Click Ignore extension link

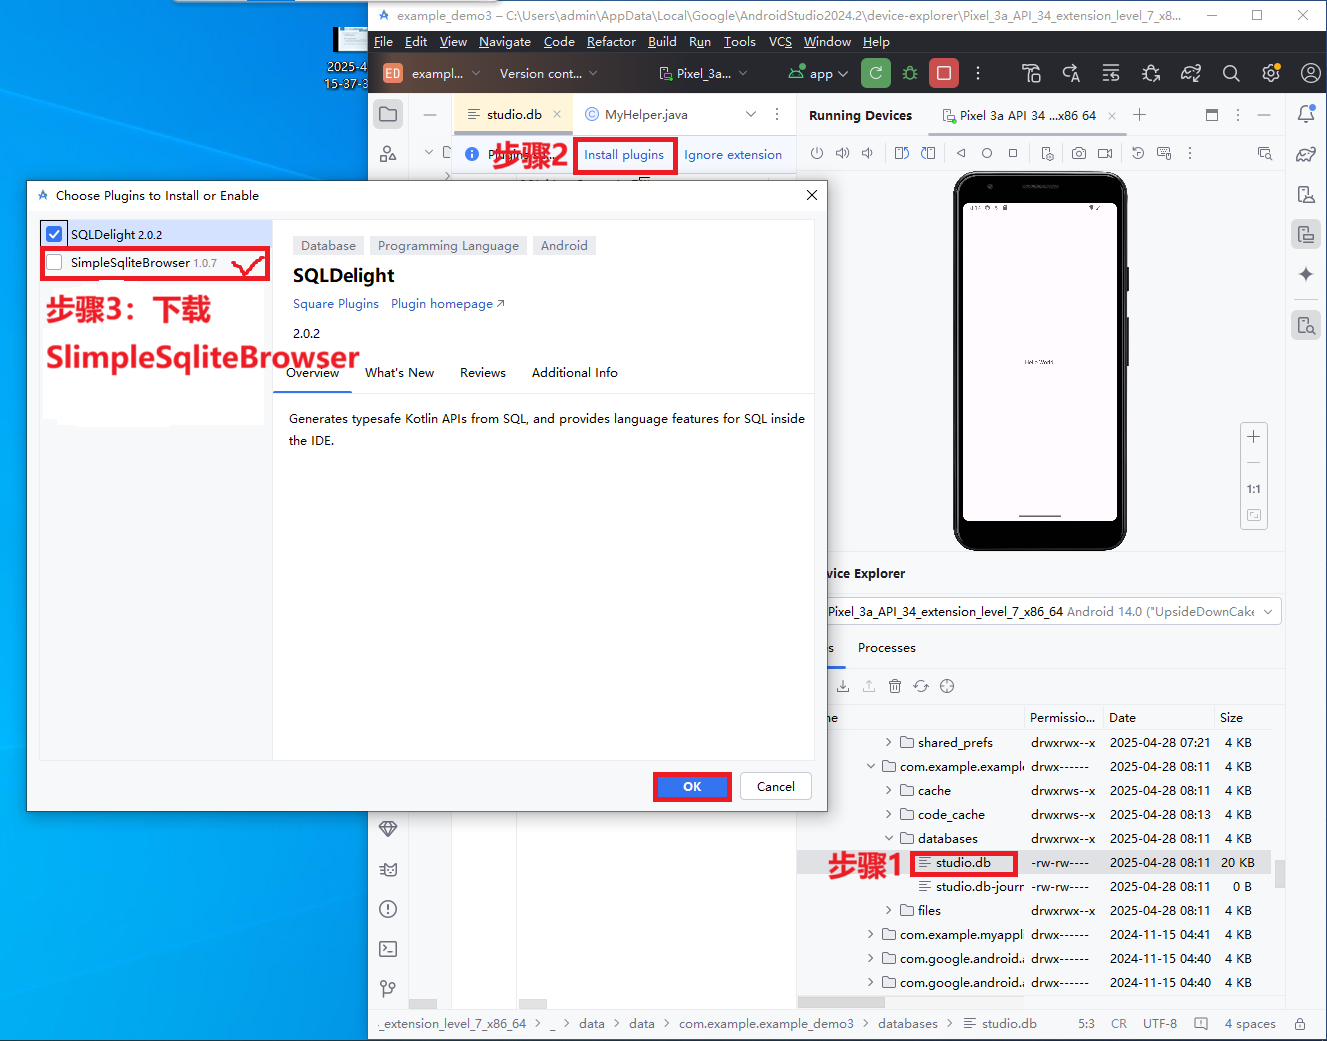[733, 154]
